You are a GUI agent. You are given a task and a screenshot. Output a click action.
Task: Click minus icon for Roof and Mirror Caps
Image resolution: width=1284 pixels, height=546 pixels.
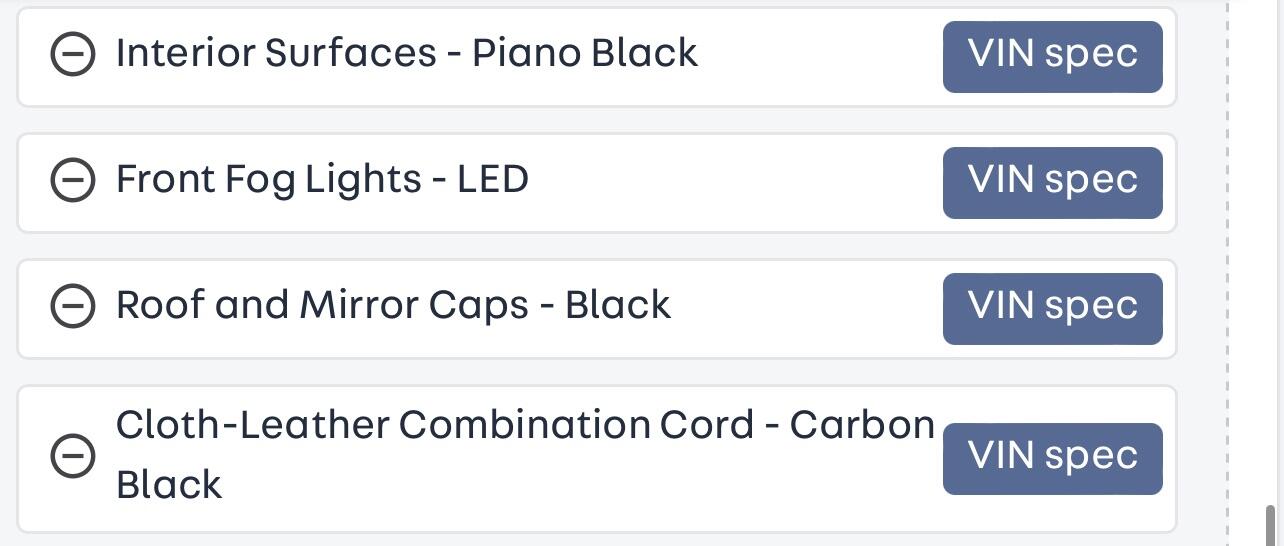(x=73, y=306)
